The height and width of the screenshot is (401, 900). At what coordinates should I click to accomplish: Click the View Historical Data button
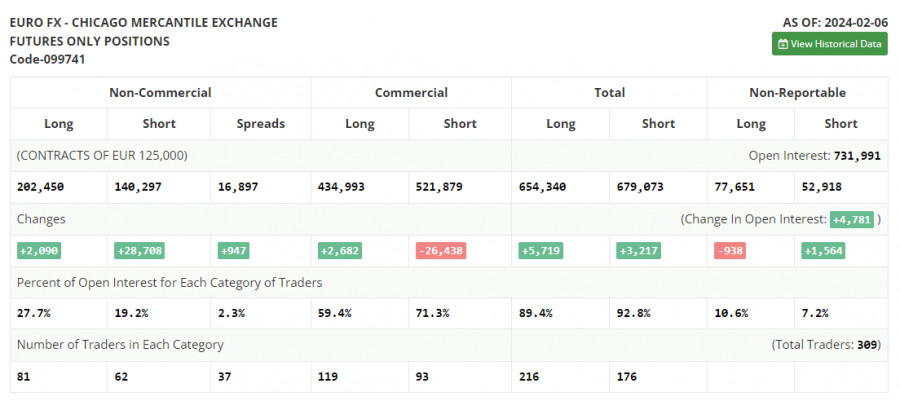(x=829, y=44)
